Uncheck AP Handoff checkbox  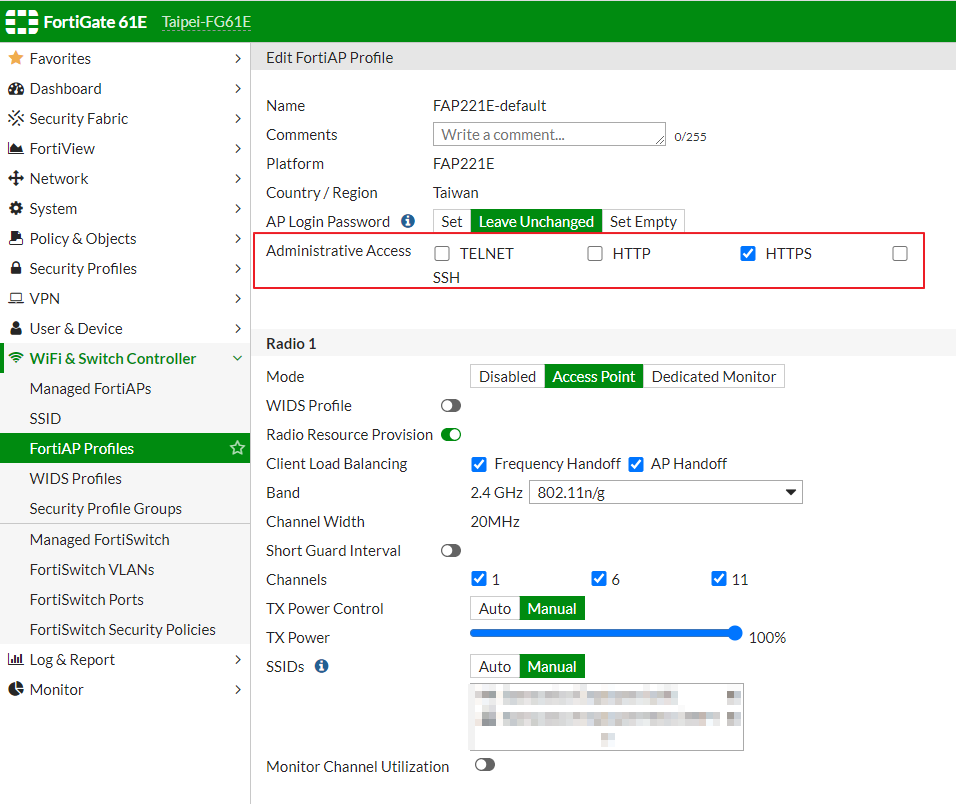[x=636, y=464]
